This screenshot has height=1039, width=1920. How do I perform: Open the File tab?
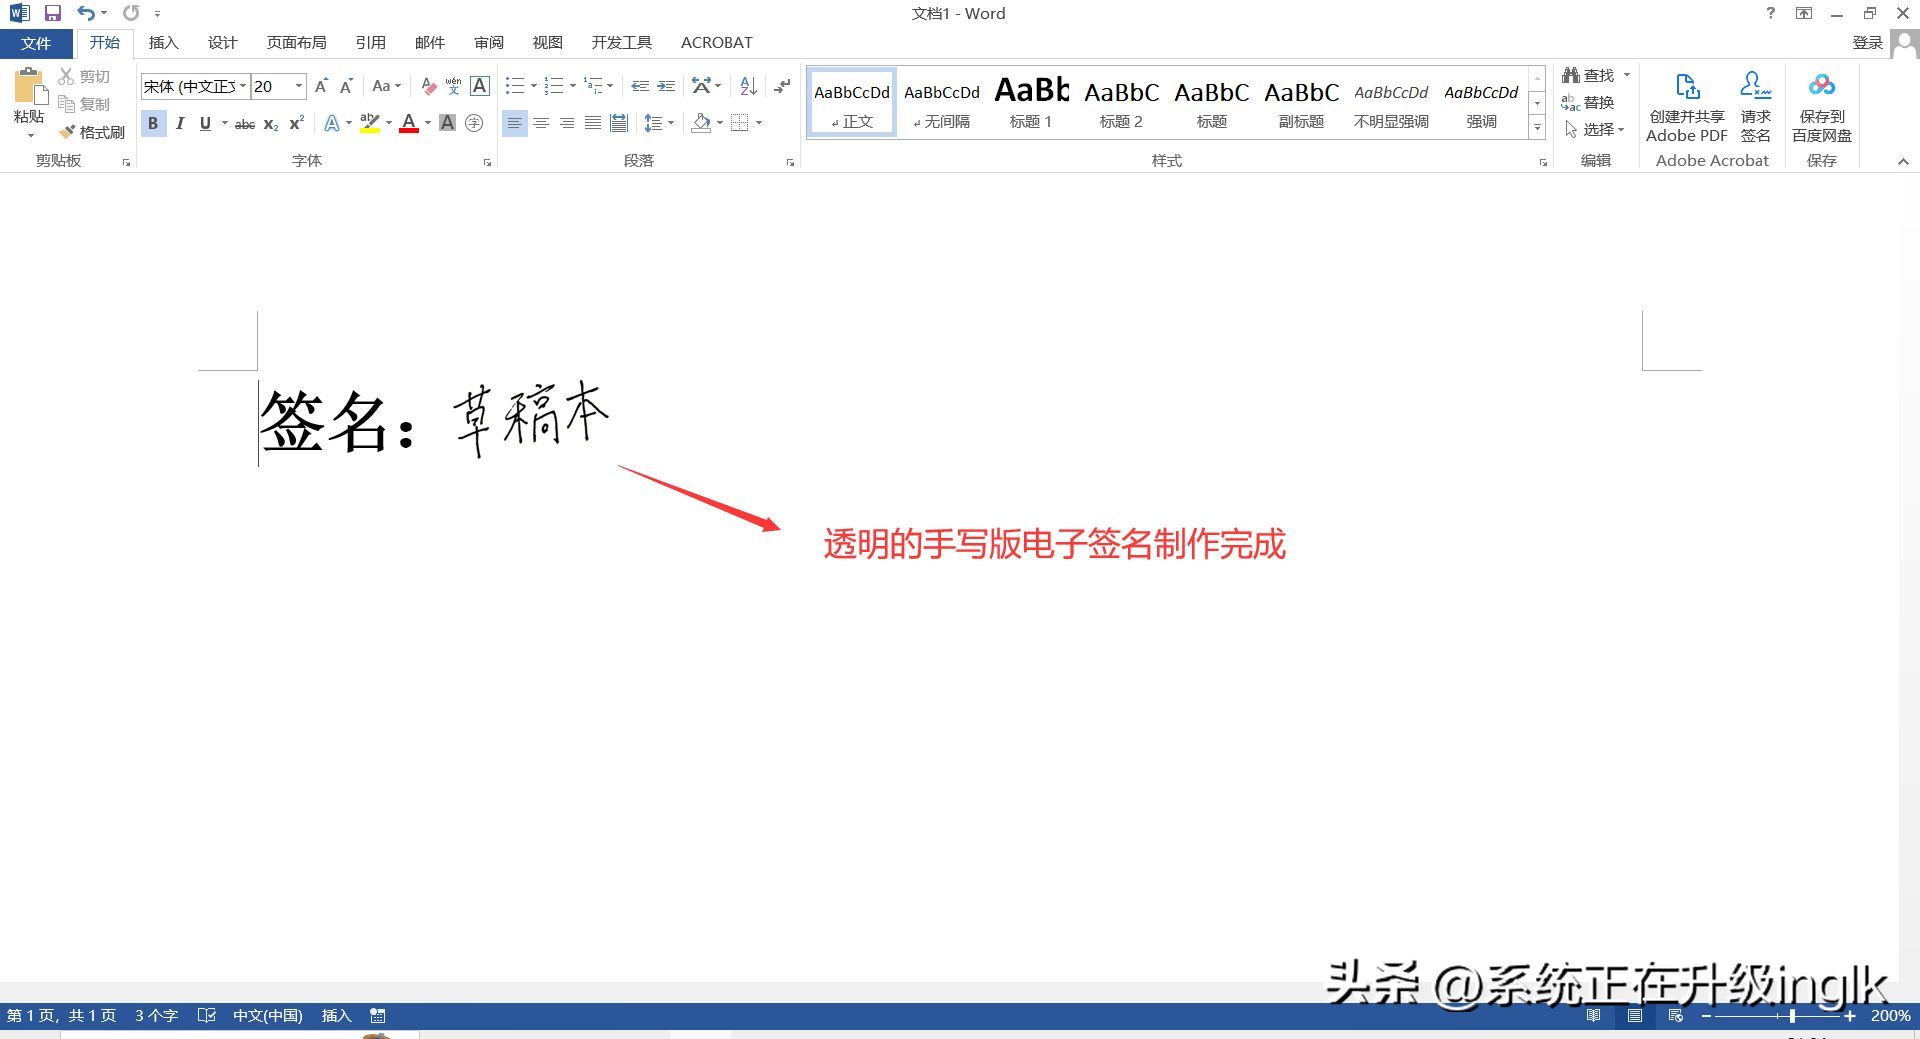[x=36, y=43]
